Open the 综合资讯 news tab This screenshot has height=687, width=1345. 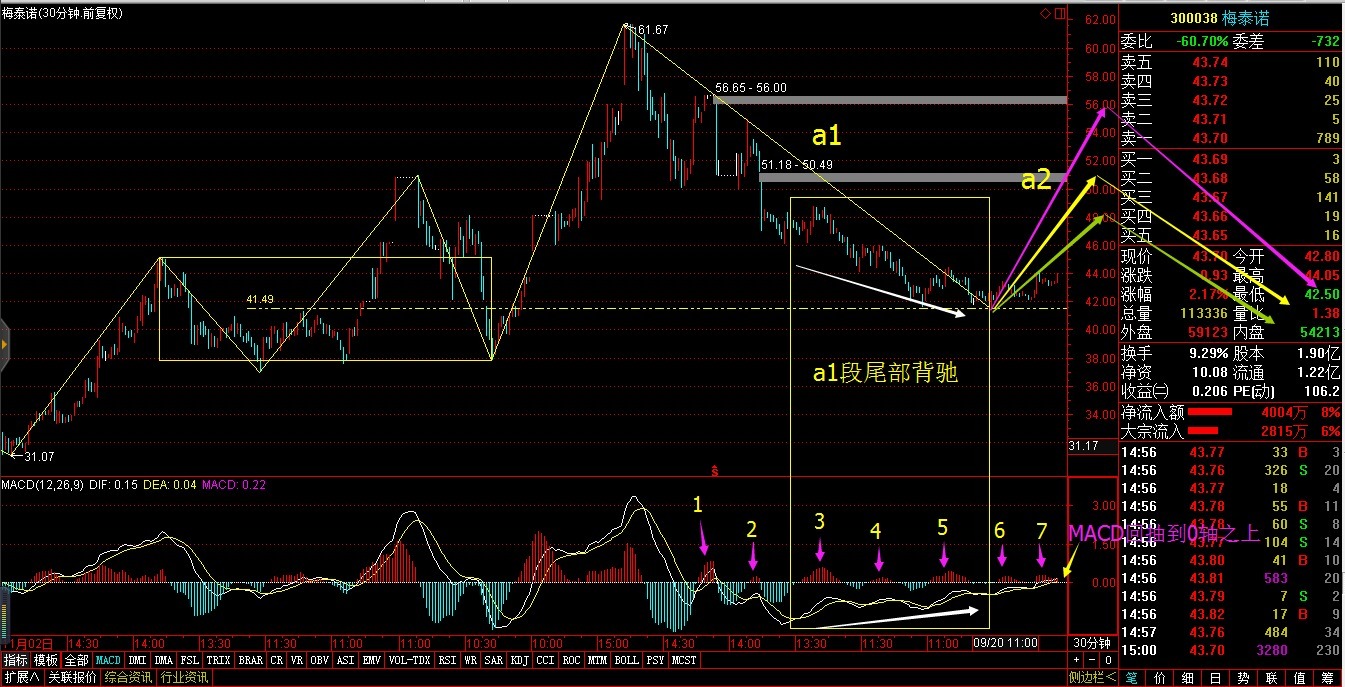[128, 677]
